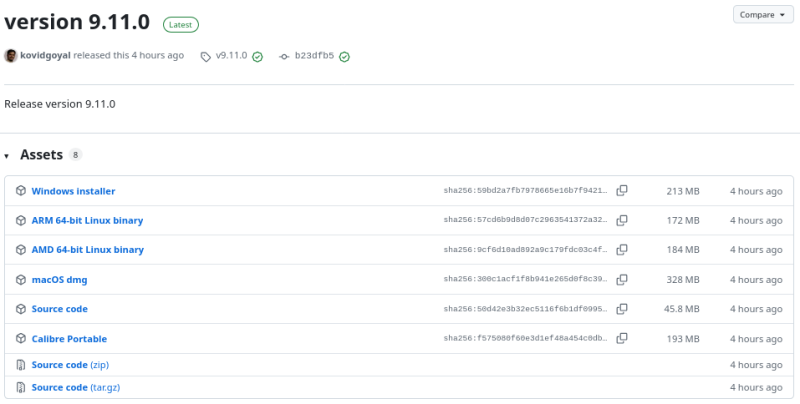Open commit b23dfb5
Image resolution: width=800 pixels, height=404 pixels.
point(314,56)
